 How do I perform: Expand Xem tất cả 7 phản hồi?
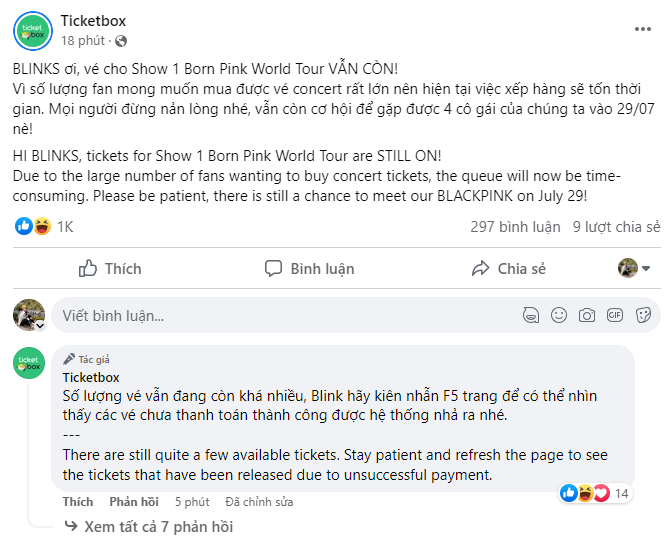coord(158,527)
